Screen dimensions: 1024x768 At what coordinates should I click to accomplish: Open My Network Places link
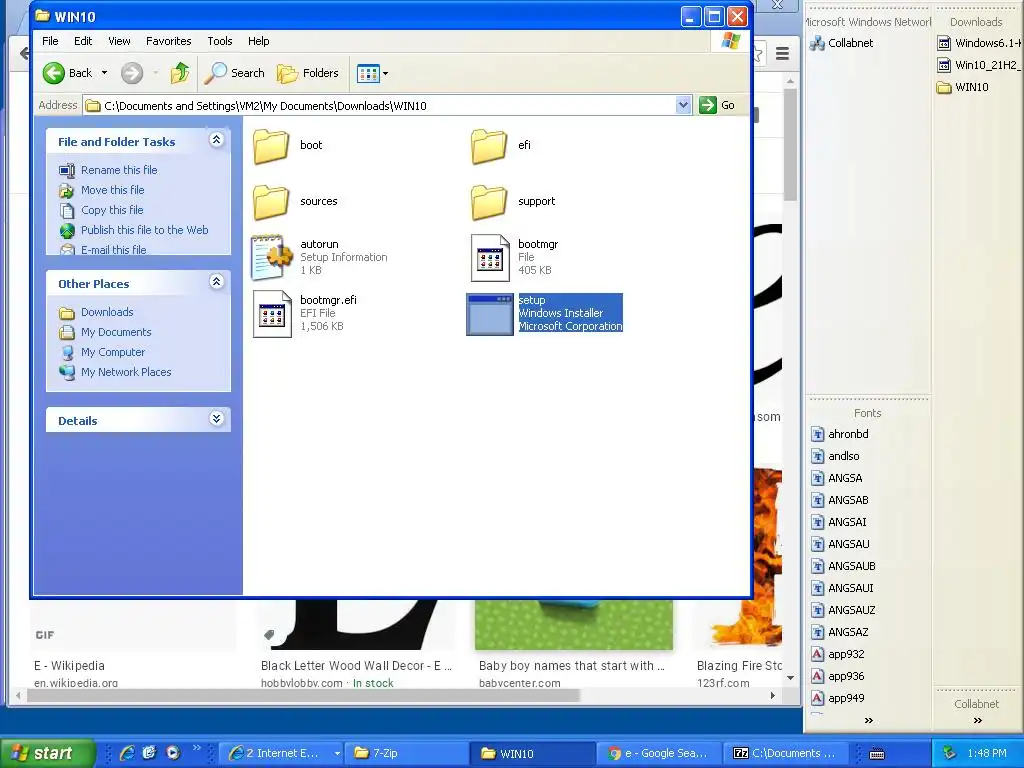click(126, 372)
